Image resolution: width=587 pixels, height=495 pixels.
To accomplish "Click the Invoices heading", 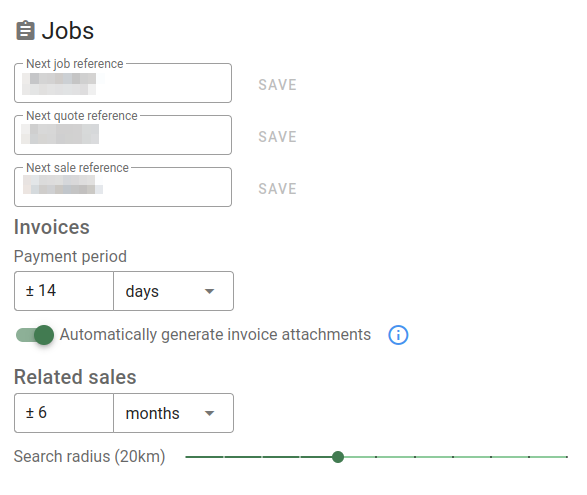I will [x=52, y=227].
